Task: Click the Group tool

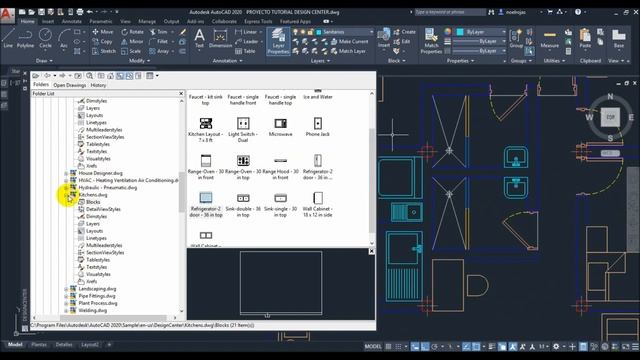Action: 516,39
